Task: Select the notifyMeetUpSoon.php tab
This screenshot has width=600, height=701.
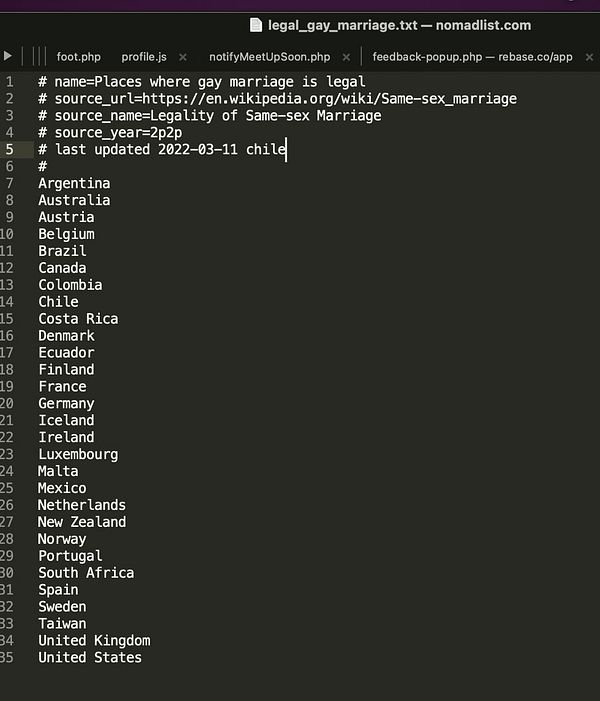Action: tap(270, 57)
